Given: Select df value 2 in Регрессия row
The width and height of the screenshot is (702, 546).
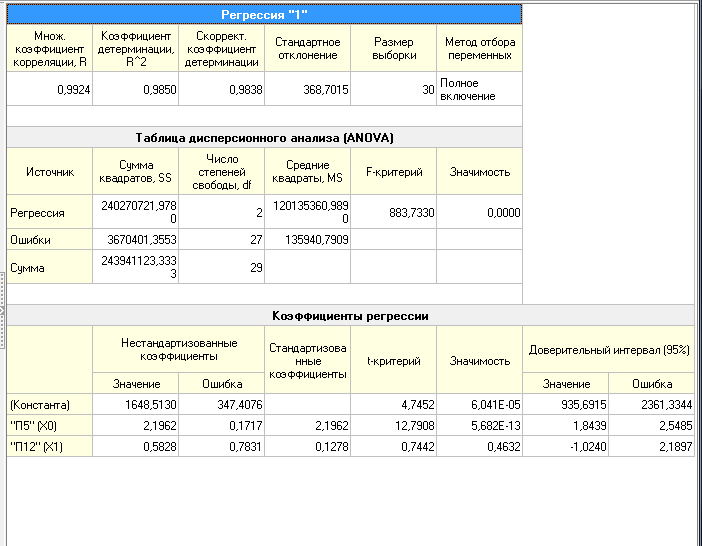Looking at the screenshot, I should pos(222,212).
